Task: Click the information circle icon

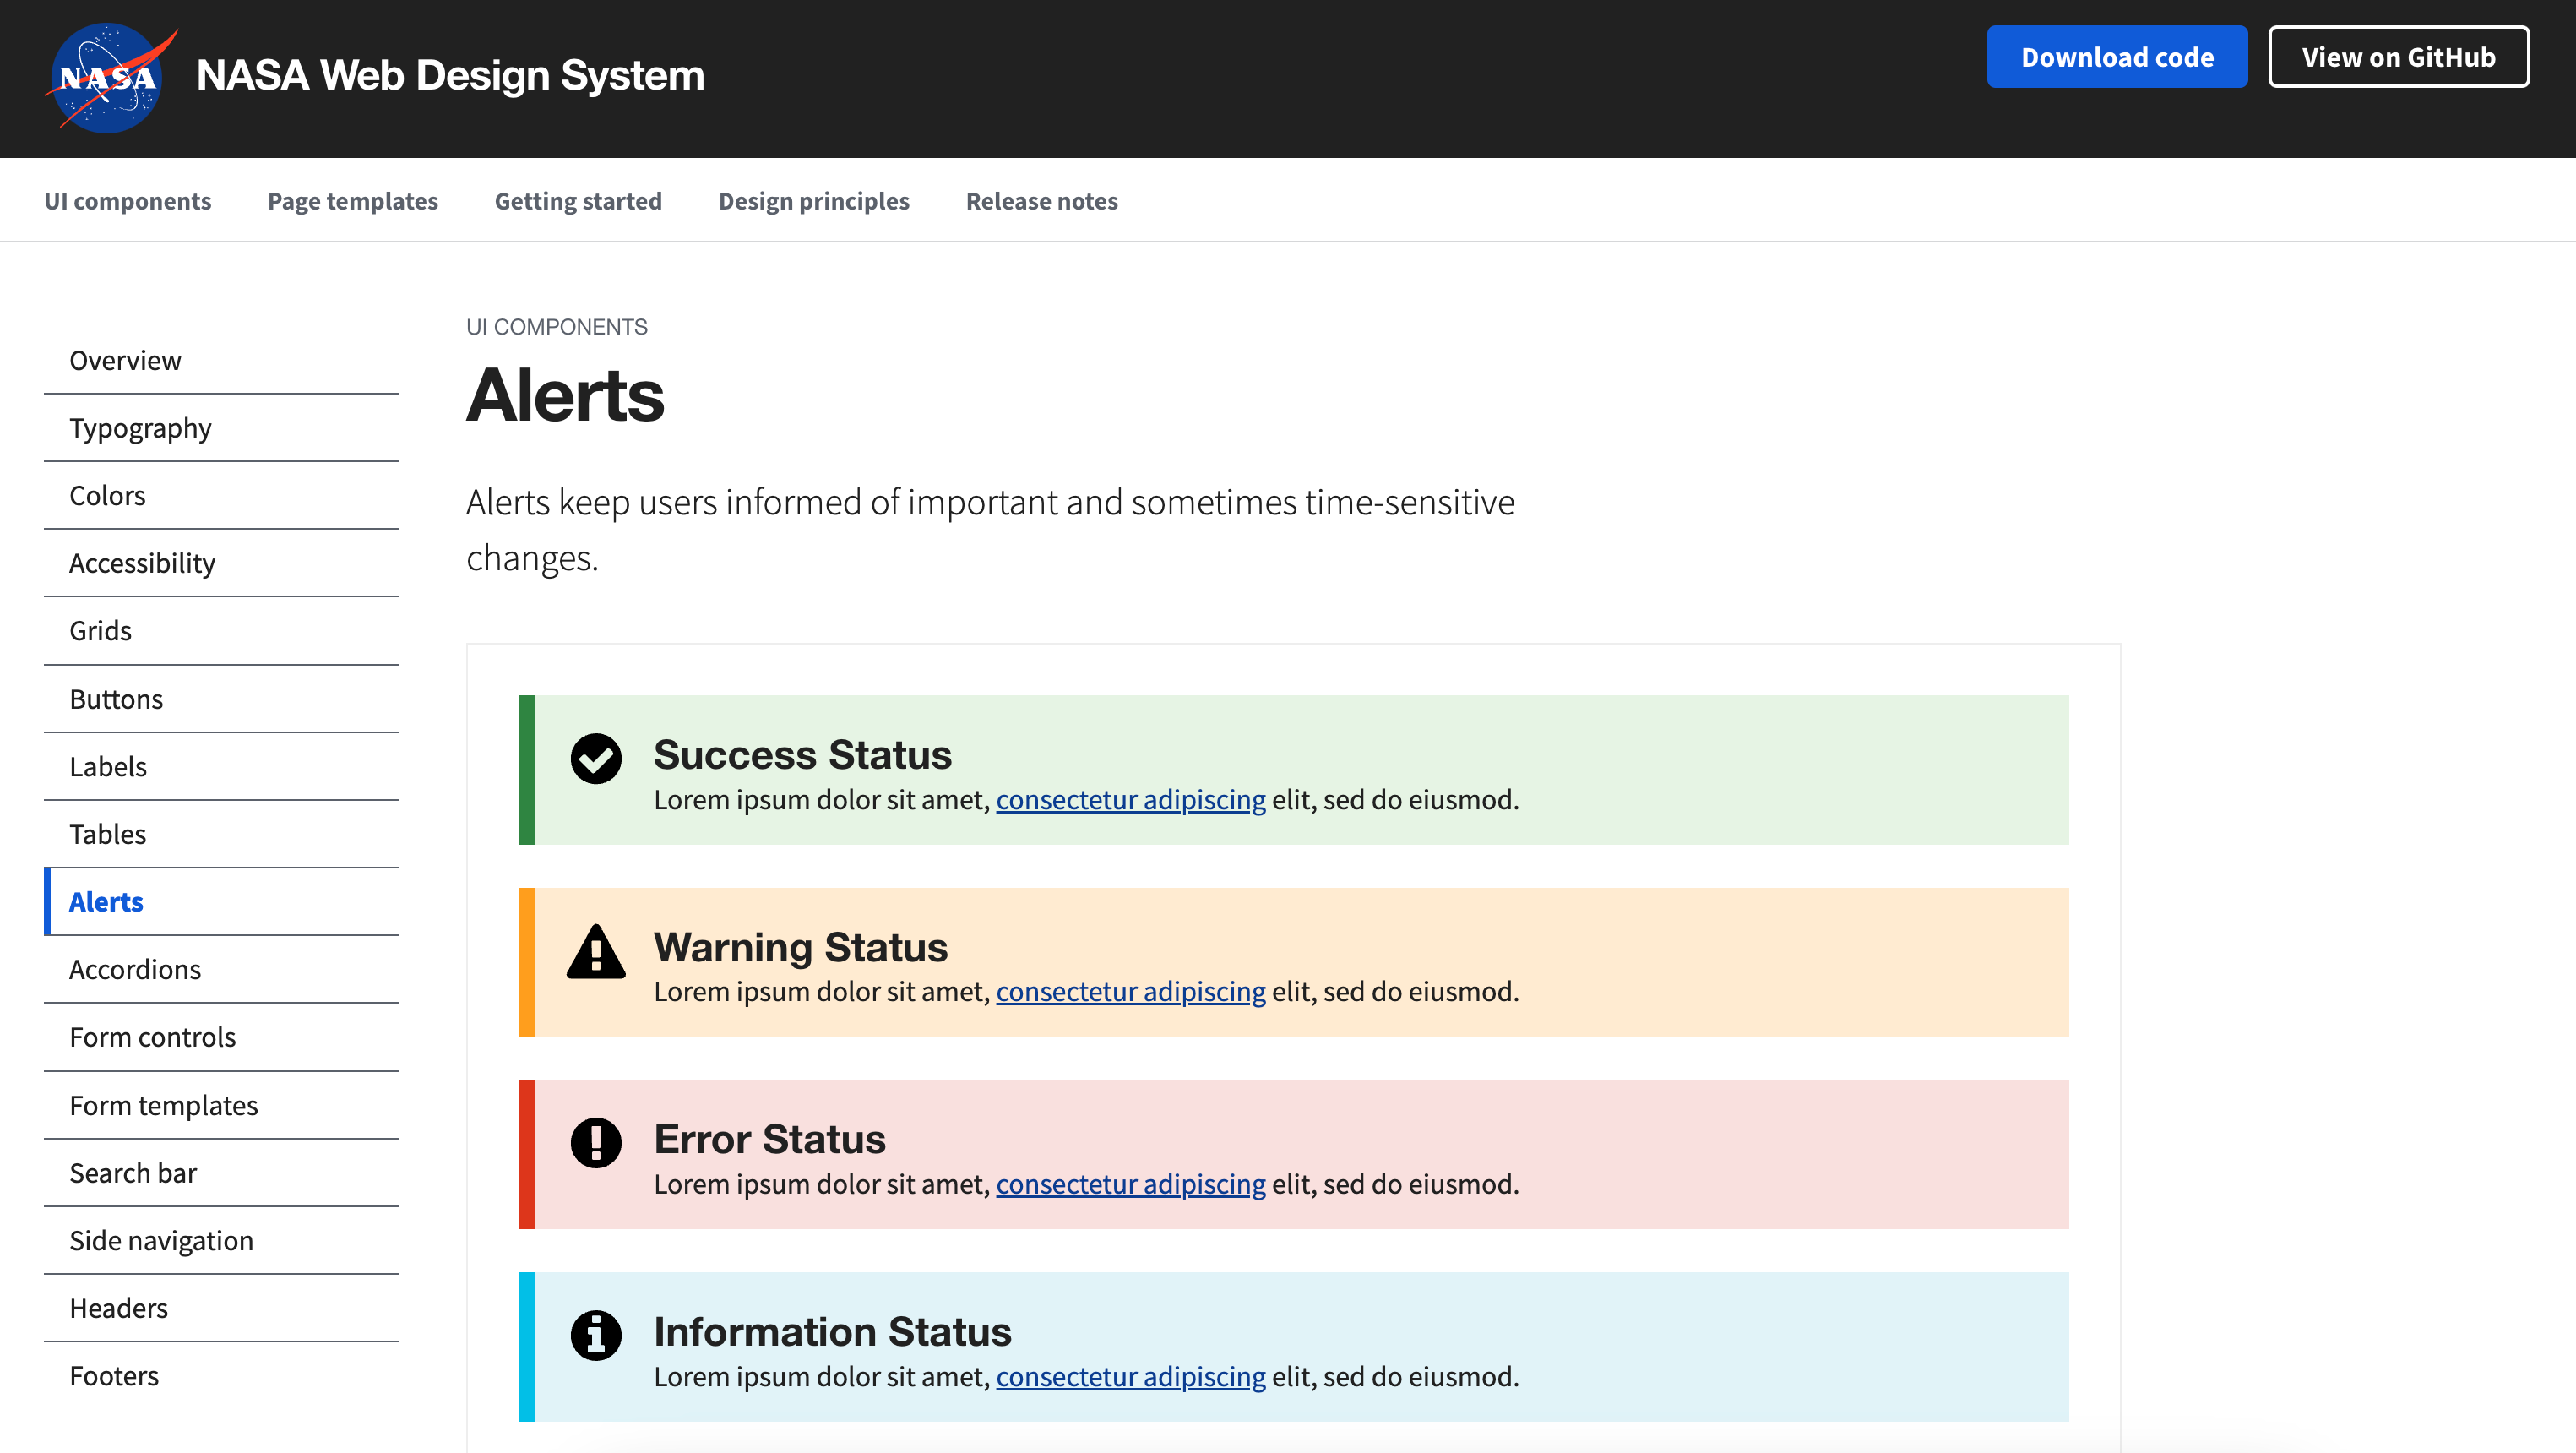Action: tap(595, 1335)
